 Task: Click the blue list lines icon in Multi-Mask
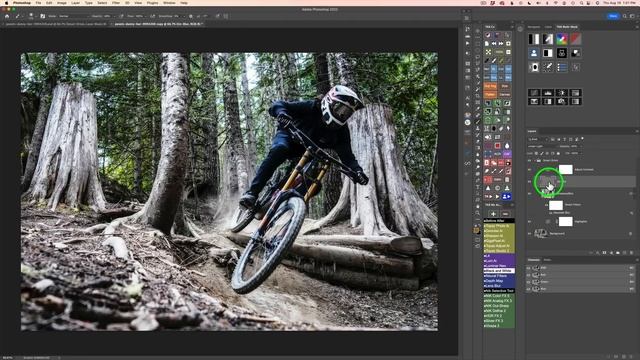click(x=562, y=67)
